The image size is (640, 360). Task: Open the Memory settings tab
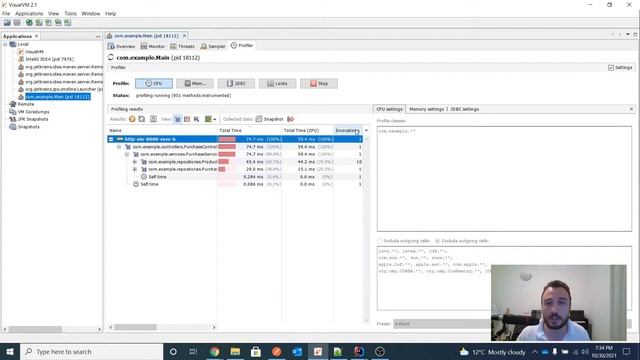(x=426, y=109)
